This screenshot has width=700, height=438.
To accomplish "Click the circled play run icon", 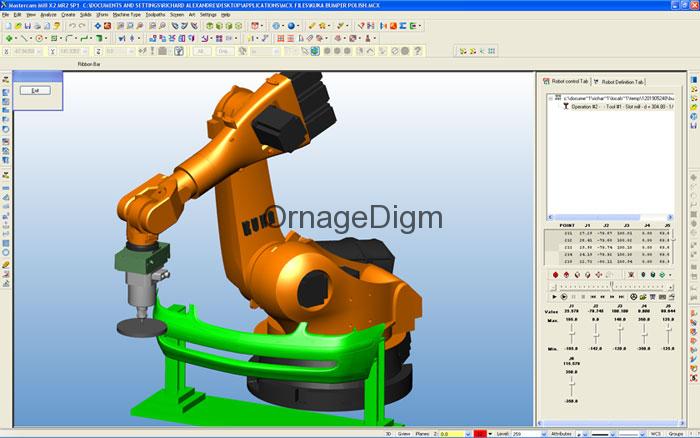I will click(x=564, y=297).
